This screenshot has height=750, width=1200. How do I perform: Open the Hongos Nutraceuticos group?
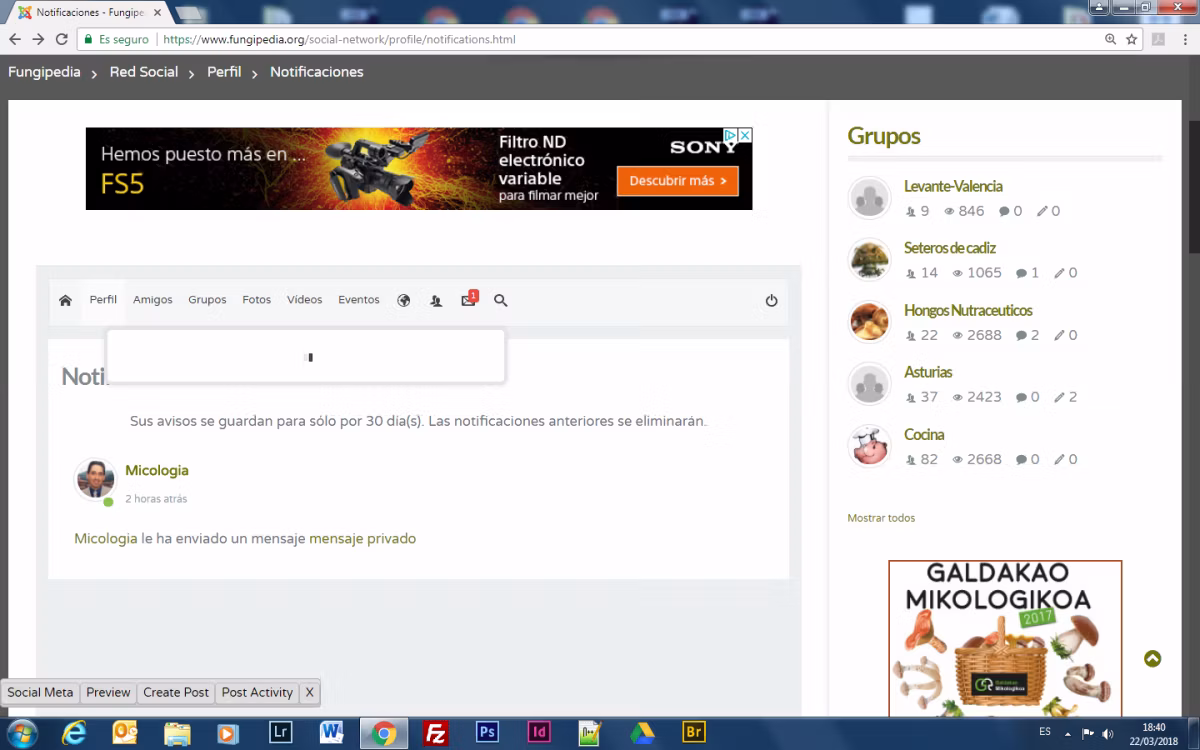[x=968, y=310]
